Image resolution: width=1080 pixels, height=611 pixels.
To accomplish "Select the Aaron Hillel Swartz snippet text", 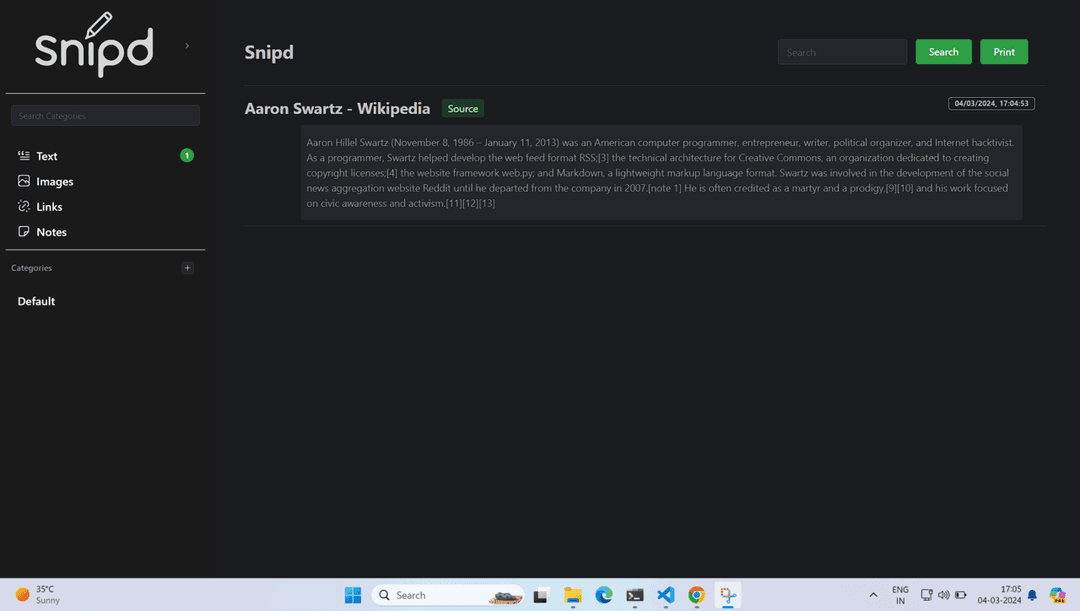I will coord(661,173).
